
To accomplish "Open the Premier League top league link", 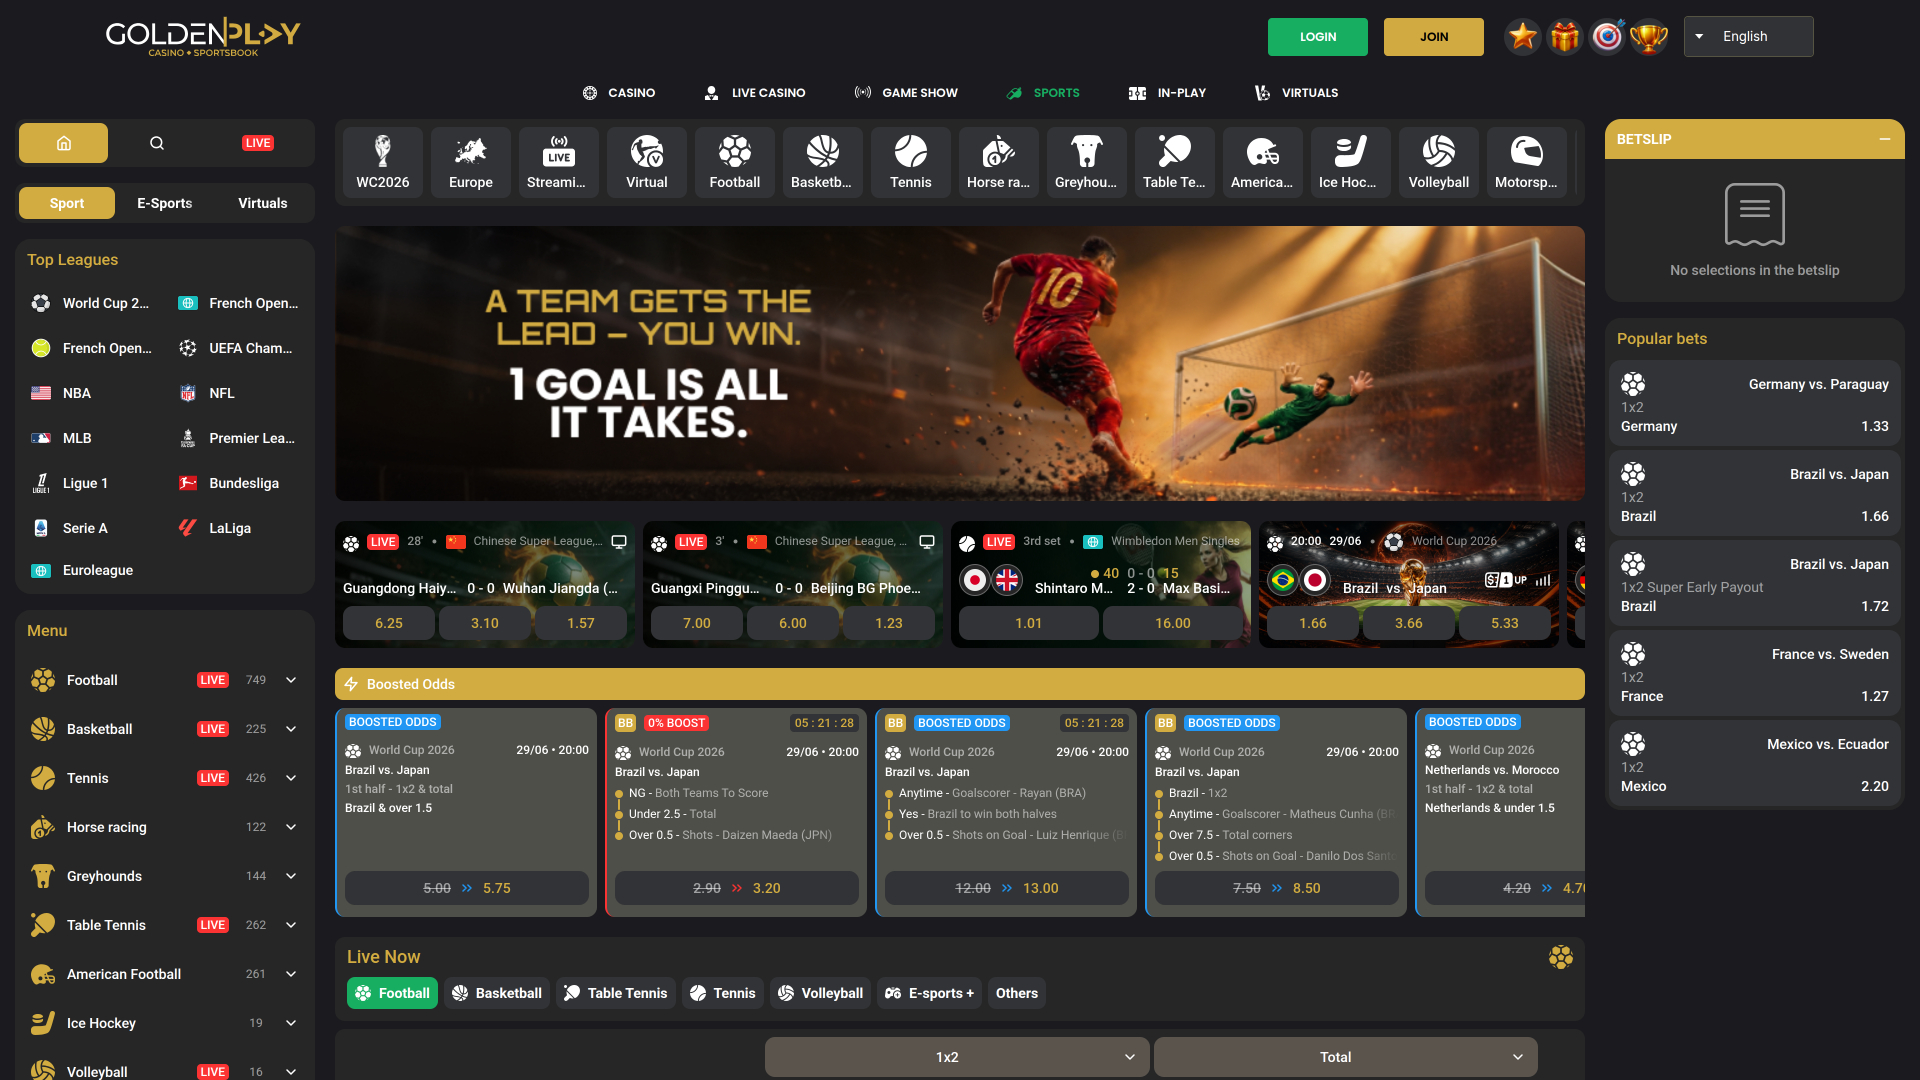I will click(x=237, y=438).
